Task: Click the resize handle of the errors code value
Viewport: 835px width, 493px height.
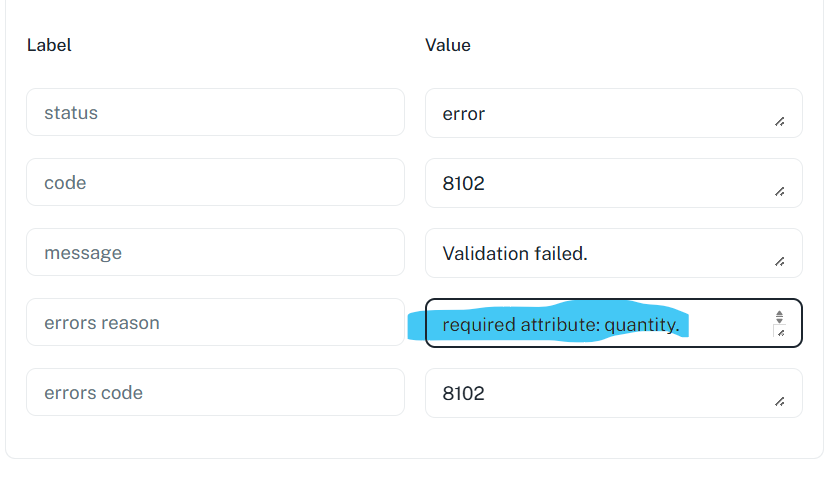Action: [780, 401]
